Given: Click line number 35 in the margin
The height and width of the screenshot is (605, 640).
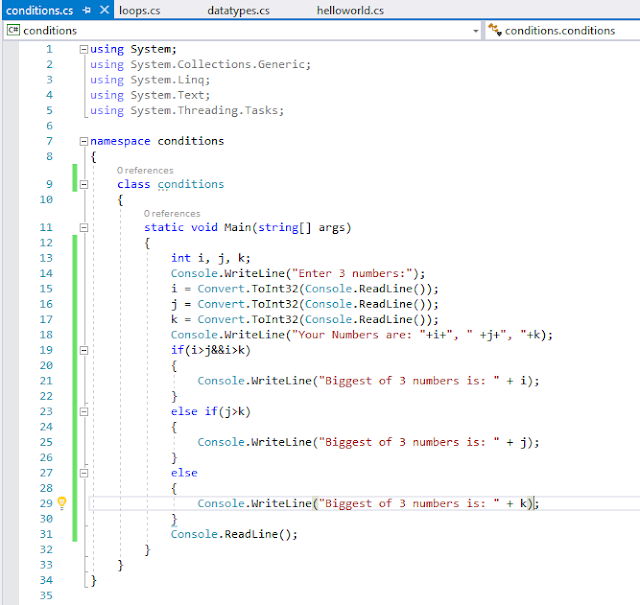Looking at the screenshot, I should [x=46, y=595].
